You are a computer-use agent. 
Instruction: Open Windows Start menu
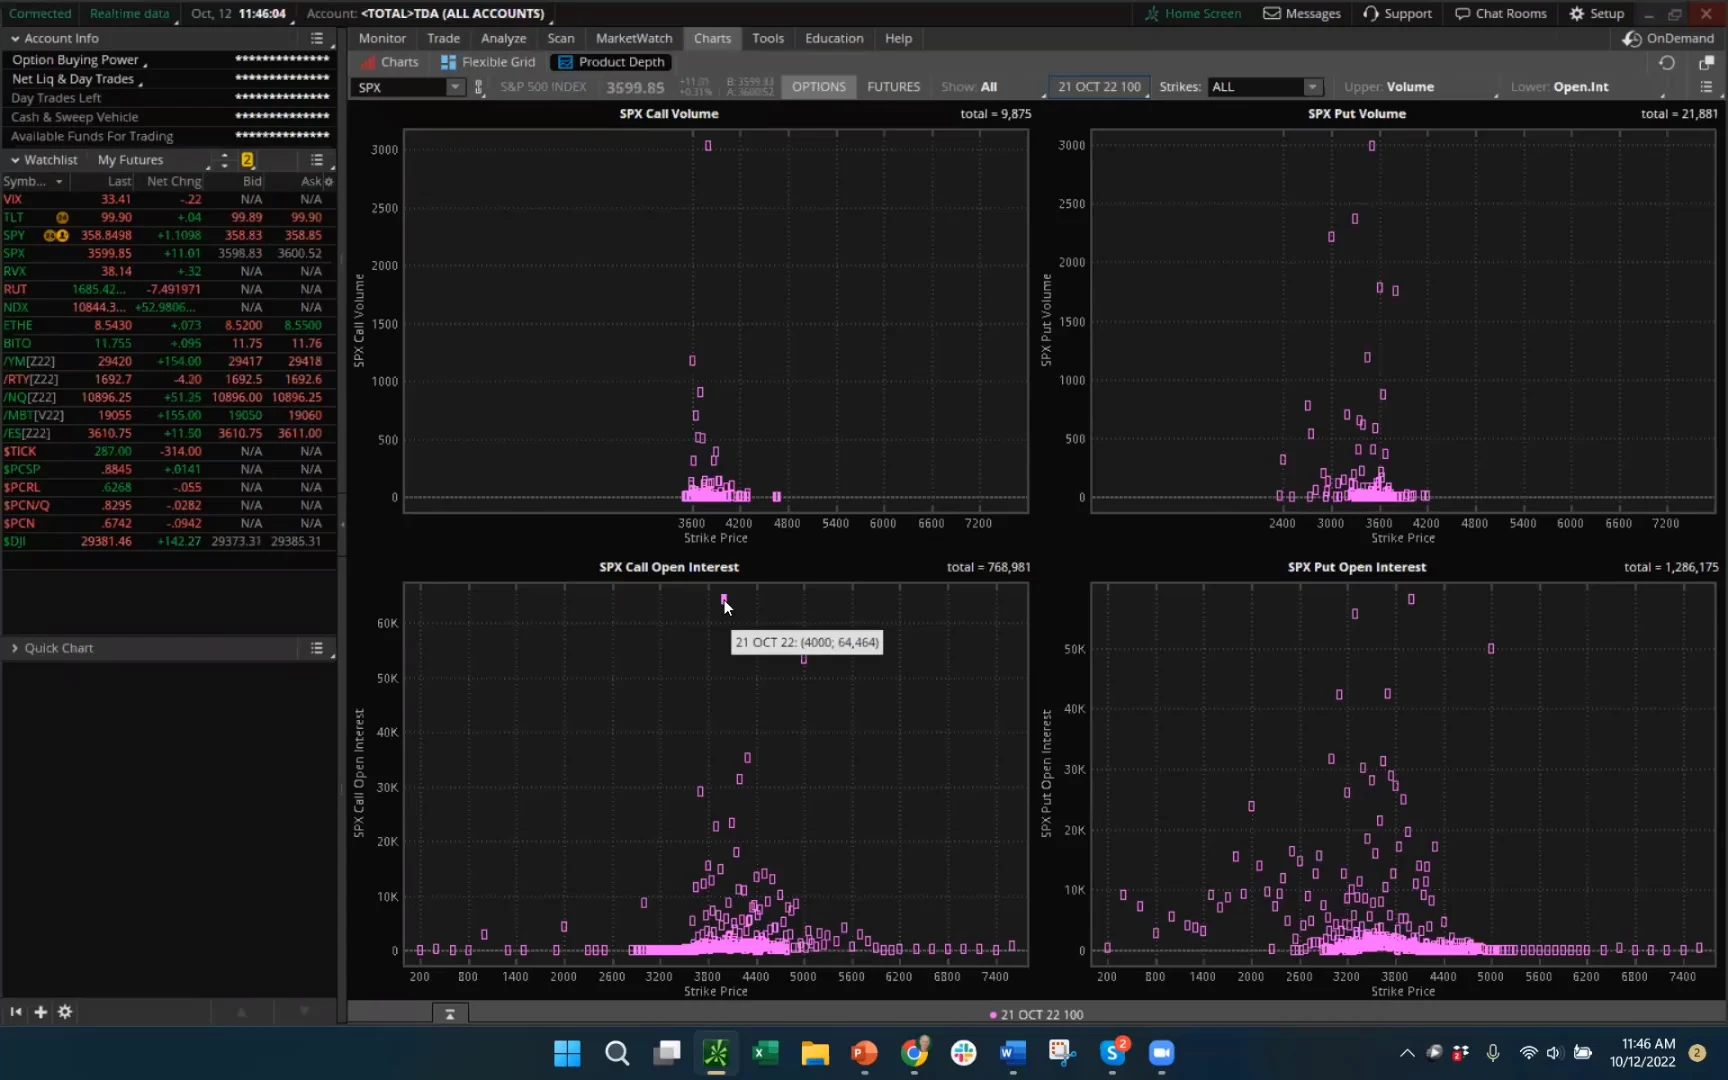tap(567, 1052)
